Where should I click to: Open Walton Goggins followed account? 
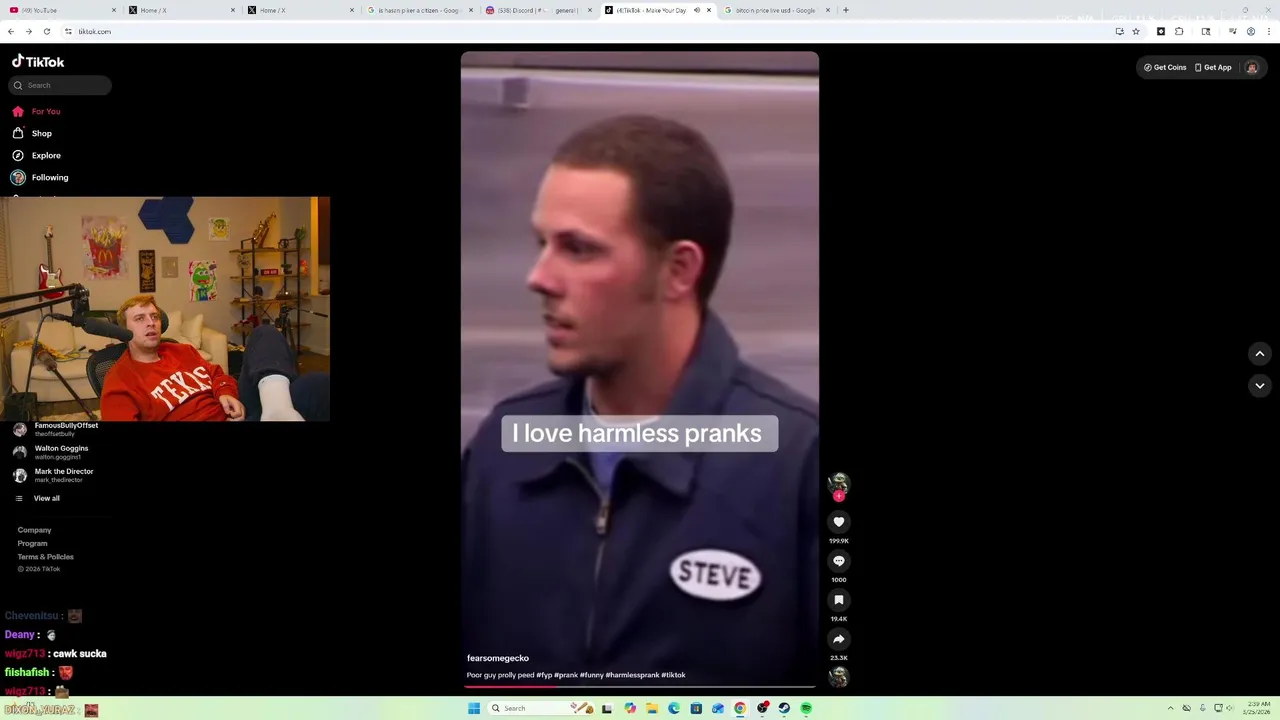click(51, 452)
